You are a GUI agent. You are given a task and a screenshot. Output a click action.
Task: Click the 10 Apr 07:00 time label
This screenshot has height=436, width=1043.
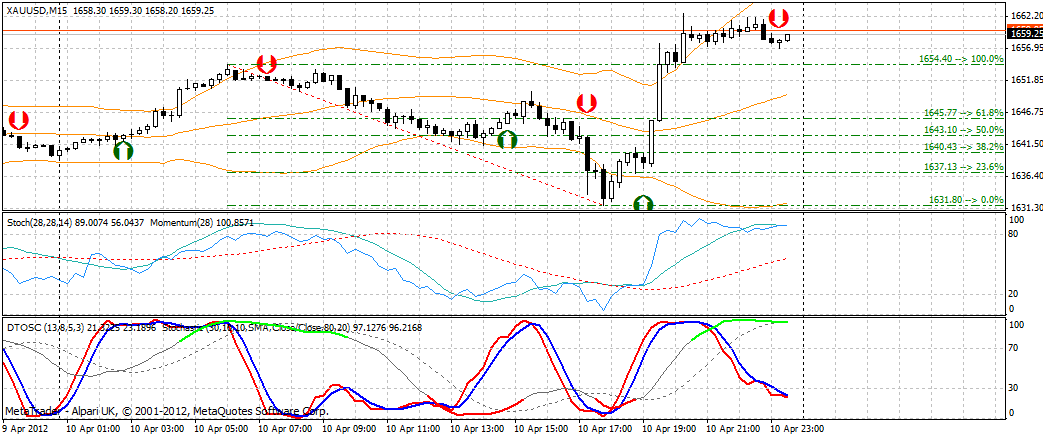click(x=284, y=430)
